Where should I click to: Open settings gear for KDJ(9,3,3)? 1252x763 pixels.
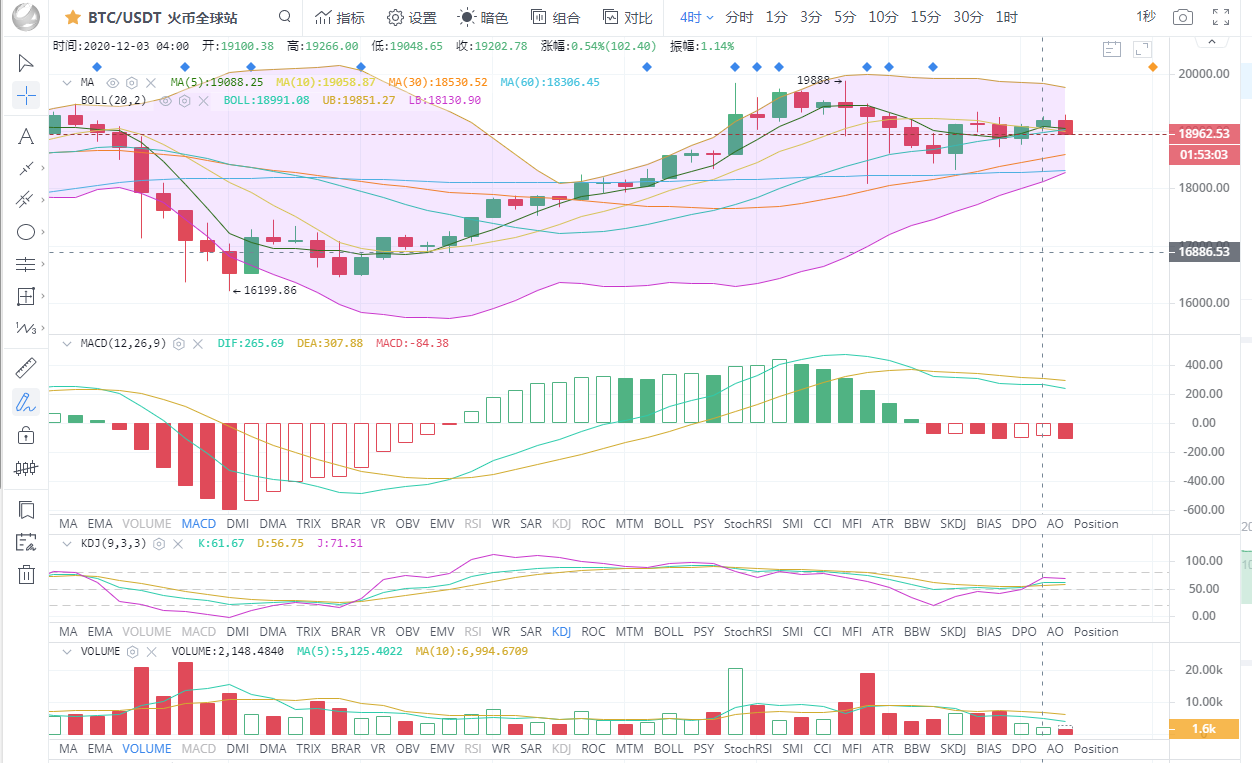[157, 543]
